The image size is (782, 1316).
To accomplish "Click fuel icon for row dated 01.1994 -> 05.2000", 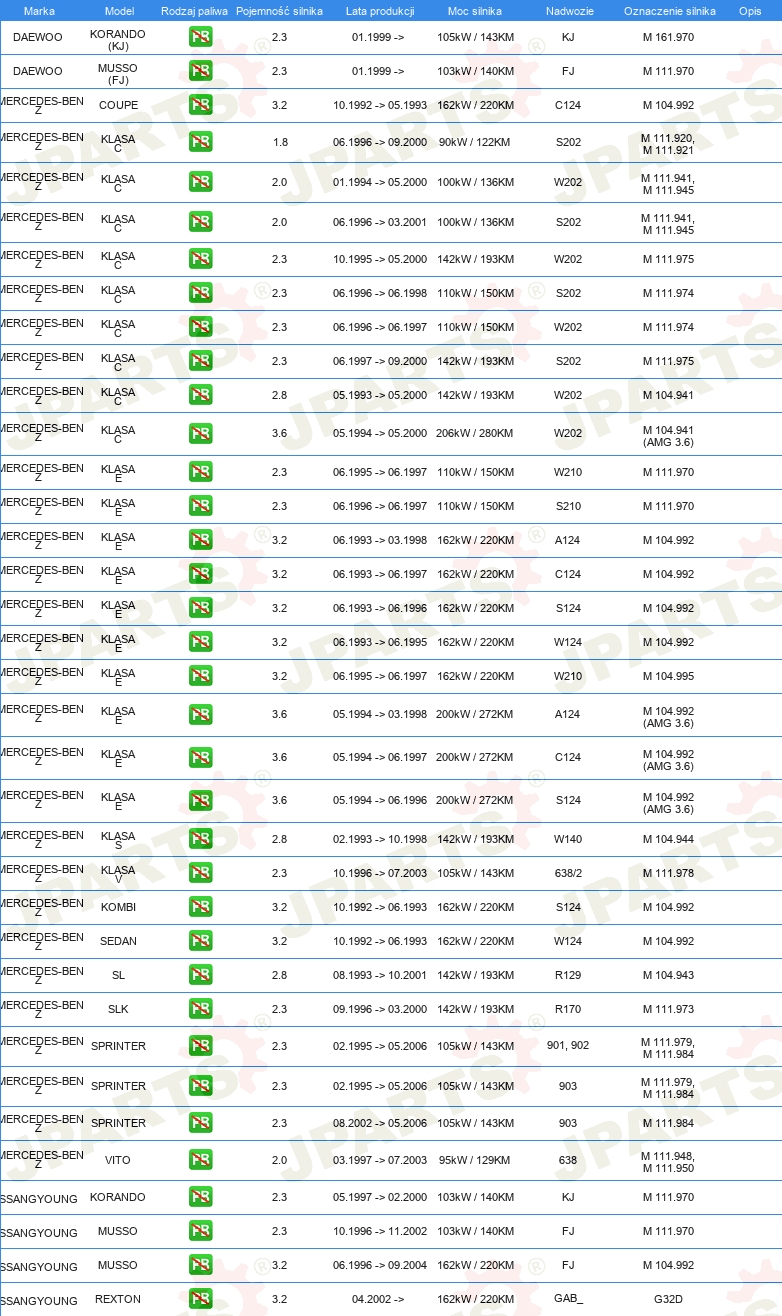I will 200,182.
